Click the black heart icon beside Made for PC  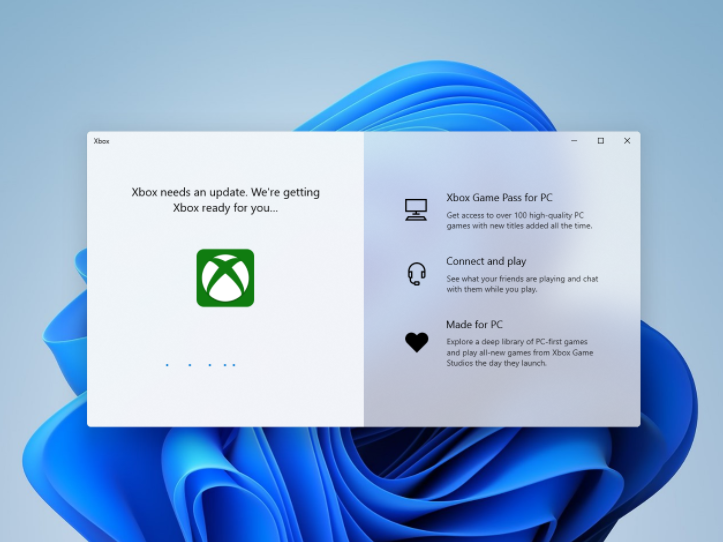pos(416,342)
